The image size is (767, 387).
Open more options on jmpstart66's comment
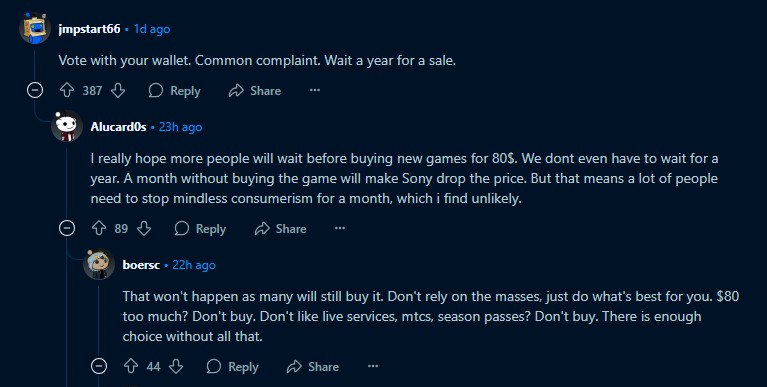point(315,91)
